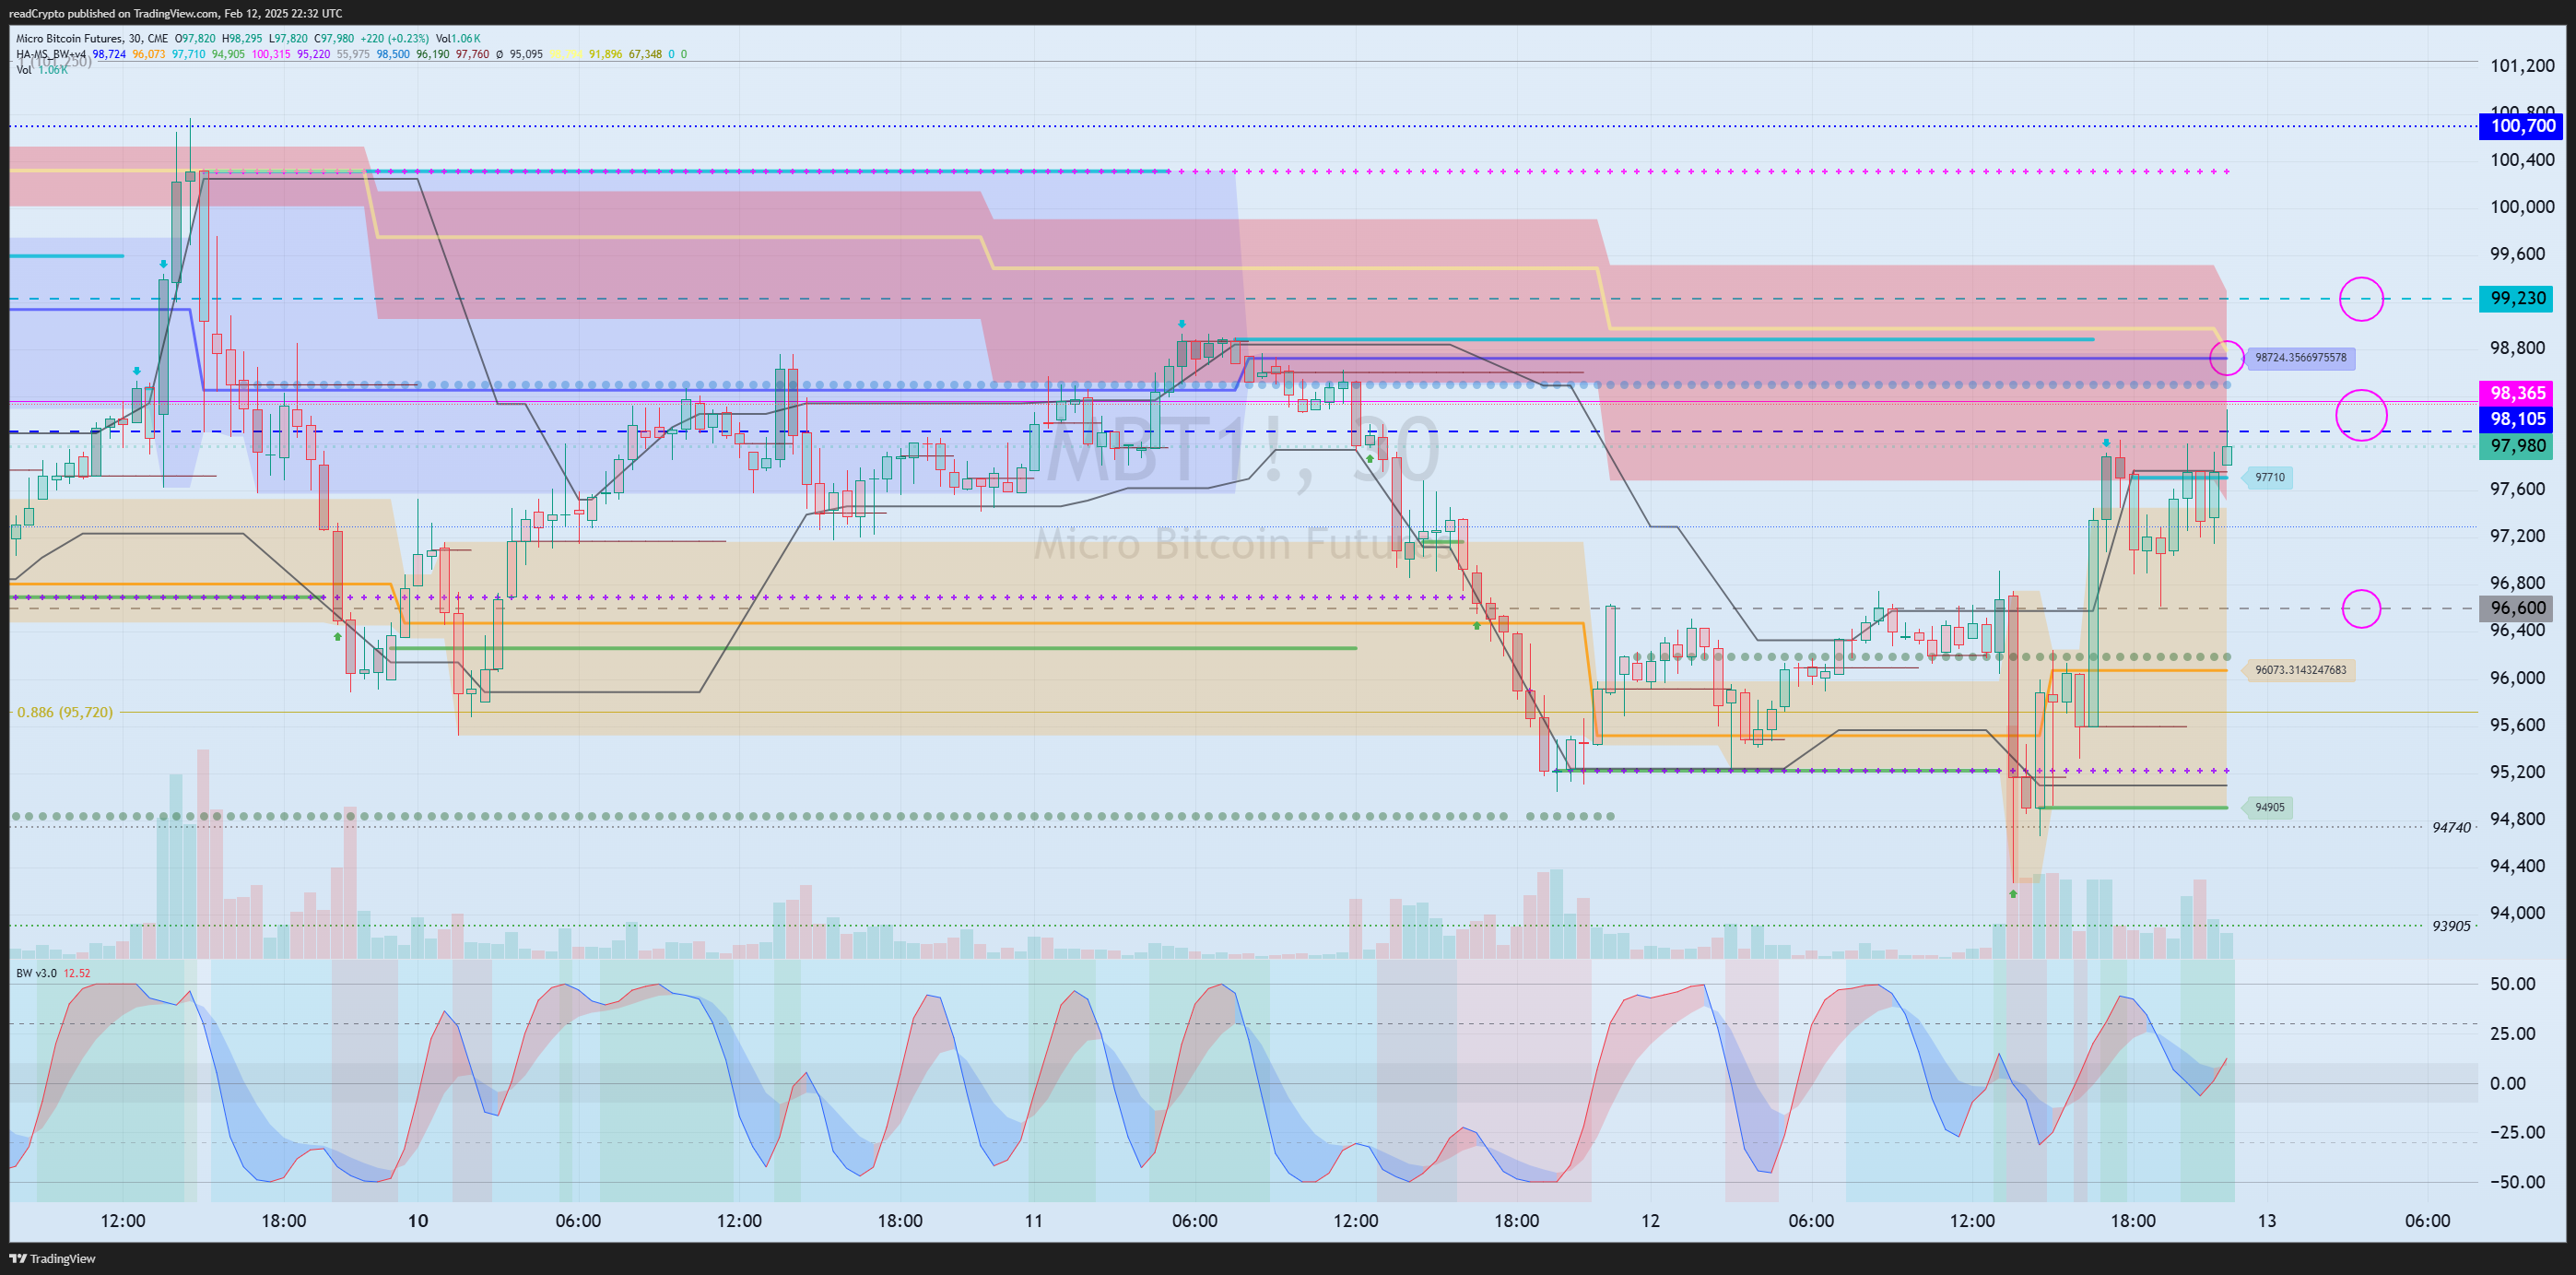This screenshot has width=2576, height=1275.
Task: Click the 101,200 price scale tick
Action: [x=2521, y=66]
